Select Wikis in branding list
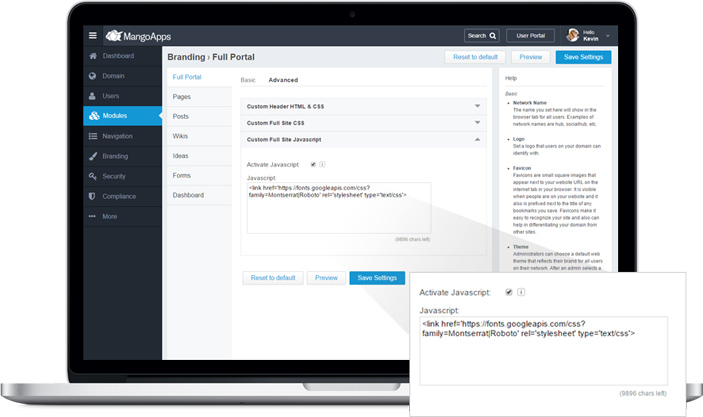Screen dimensions: 703x417 pyautogui.click(x=199, y=136)
